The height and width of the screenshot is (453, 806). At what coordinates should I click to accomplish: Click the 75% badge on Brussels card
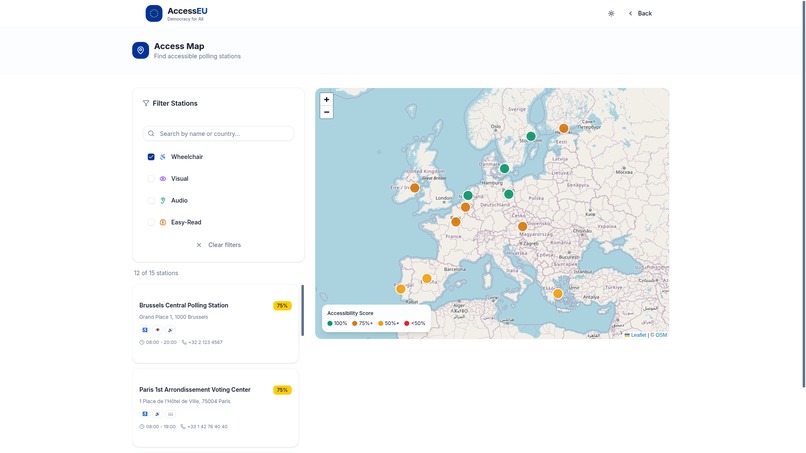pyautogui.click(x=282, y=306)
